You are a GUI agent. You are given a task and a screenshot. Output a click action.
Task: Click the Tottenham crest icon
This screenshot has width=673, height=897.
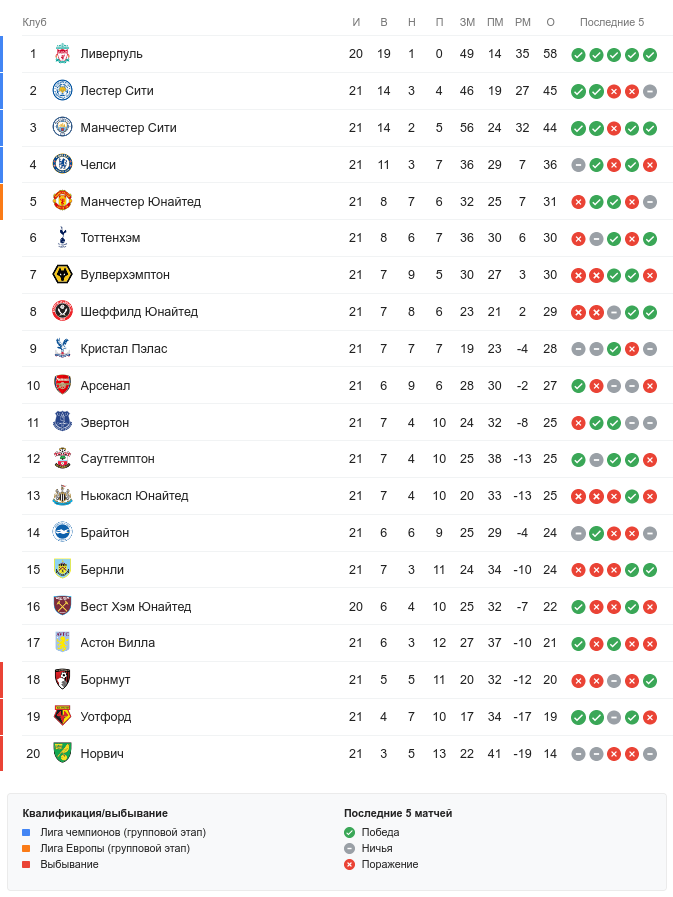[x=62, y=238]
